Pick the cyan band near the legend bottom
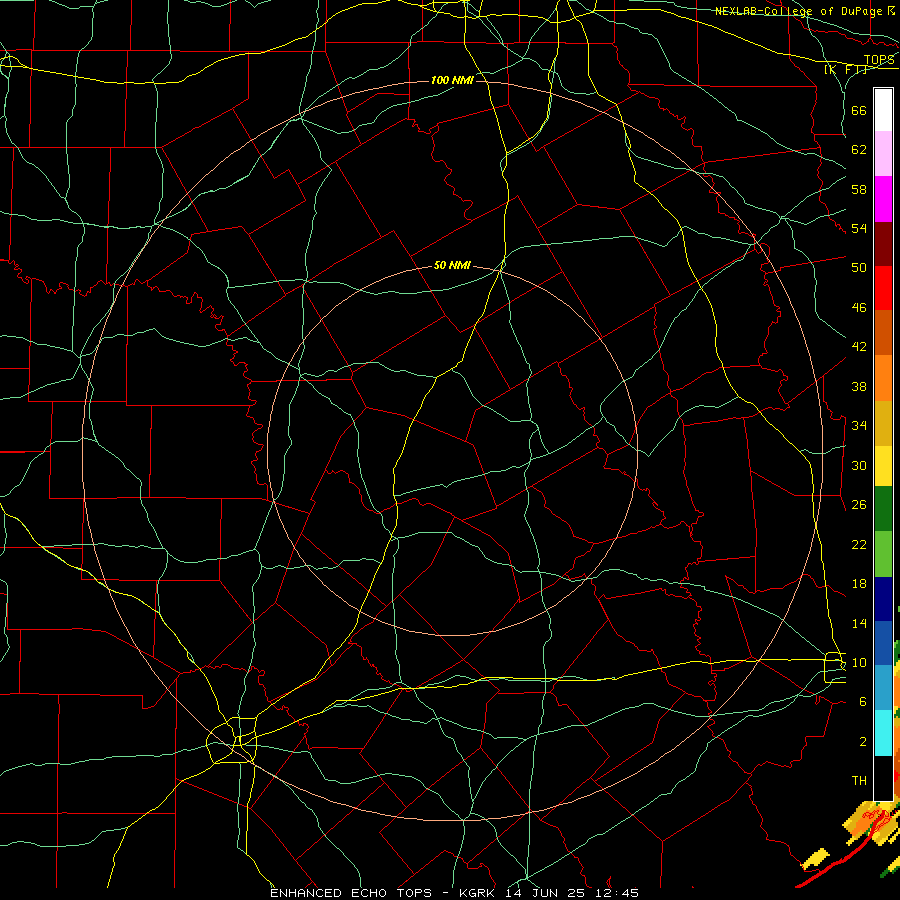900x900 pixels. (883, 733)
